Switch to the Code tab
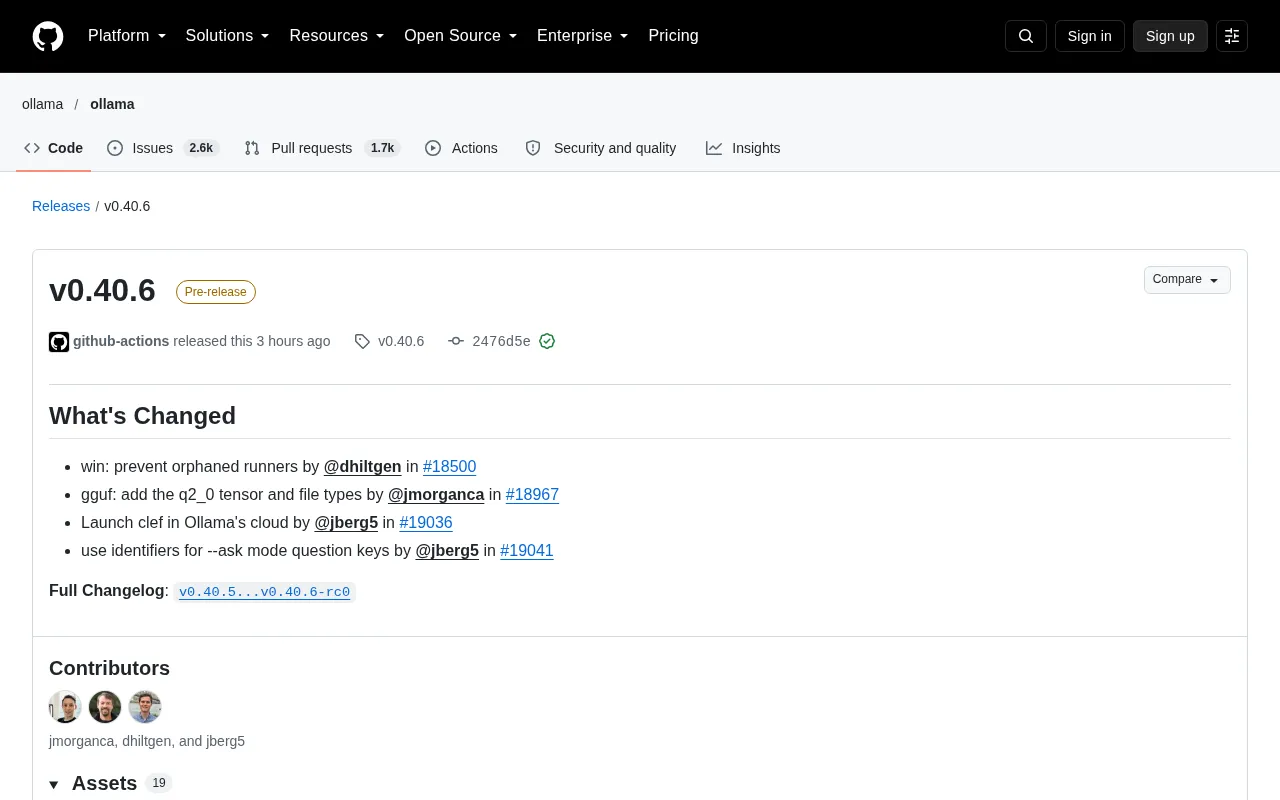This screenshot has width=1280, height=800. click(54, 148)
